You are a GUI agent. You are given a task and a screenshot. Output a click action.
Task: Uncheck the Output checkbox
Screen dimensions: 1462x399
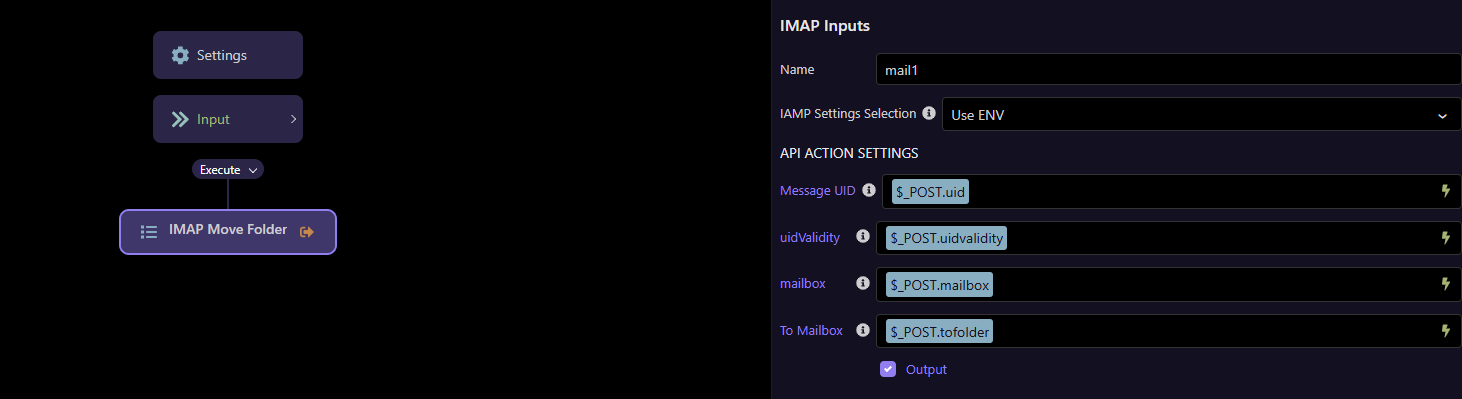tap(888, 369)
